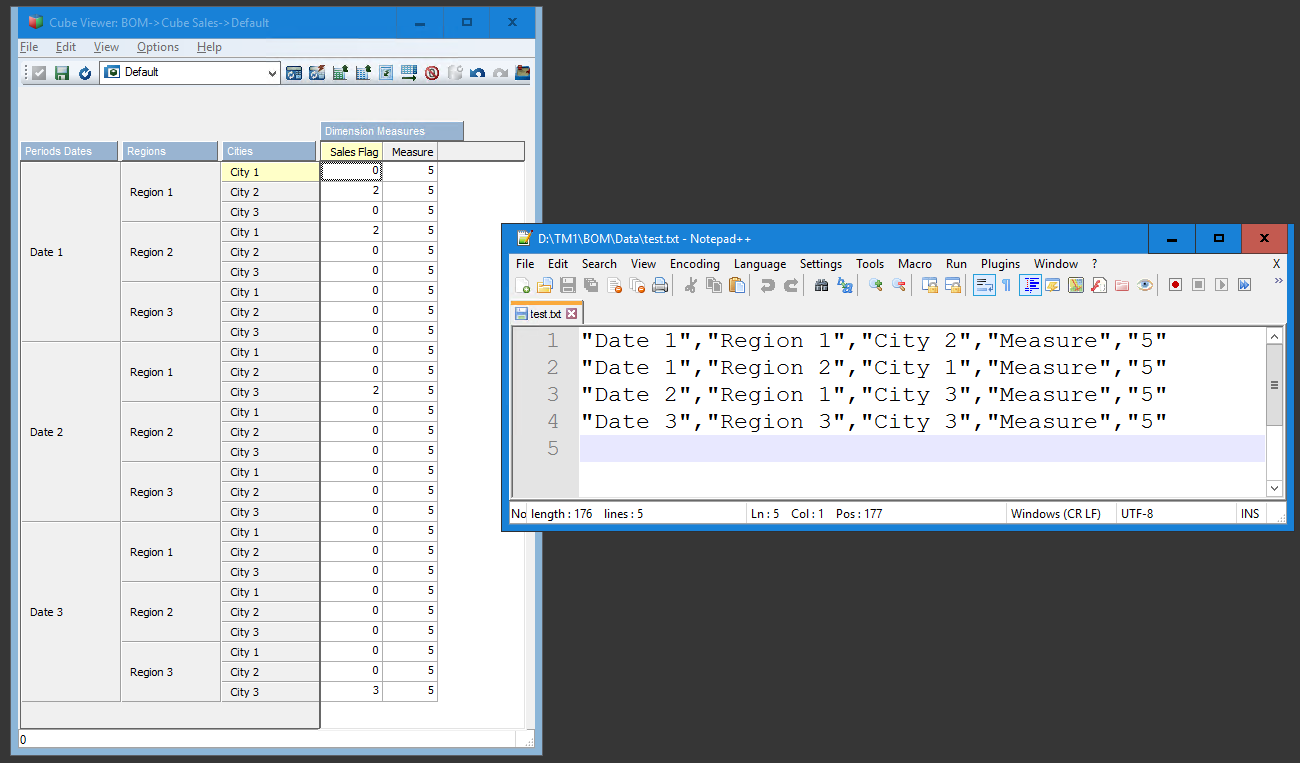Click the Print icon in Notepad++
This screenshot has width=1300, height=763.
coord(660,285)
